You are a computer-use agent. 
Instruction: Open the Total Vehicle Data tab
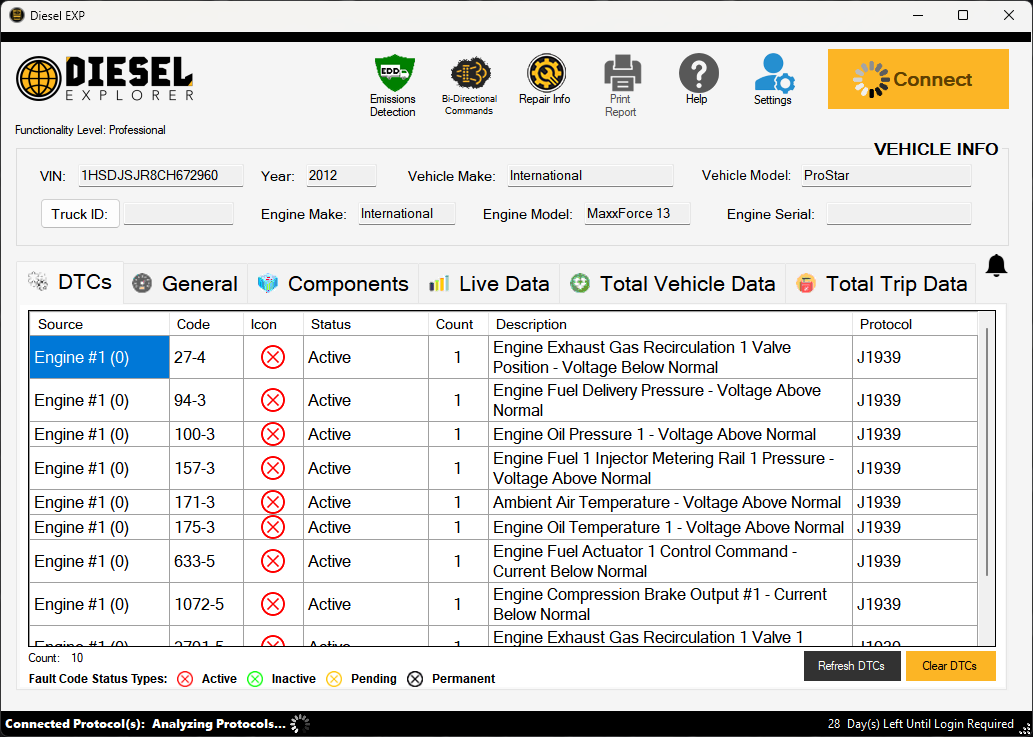pyautogui.click(x=672, y=284)
